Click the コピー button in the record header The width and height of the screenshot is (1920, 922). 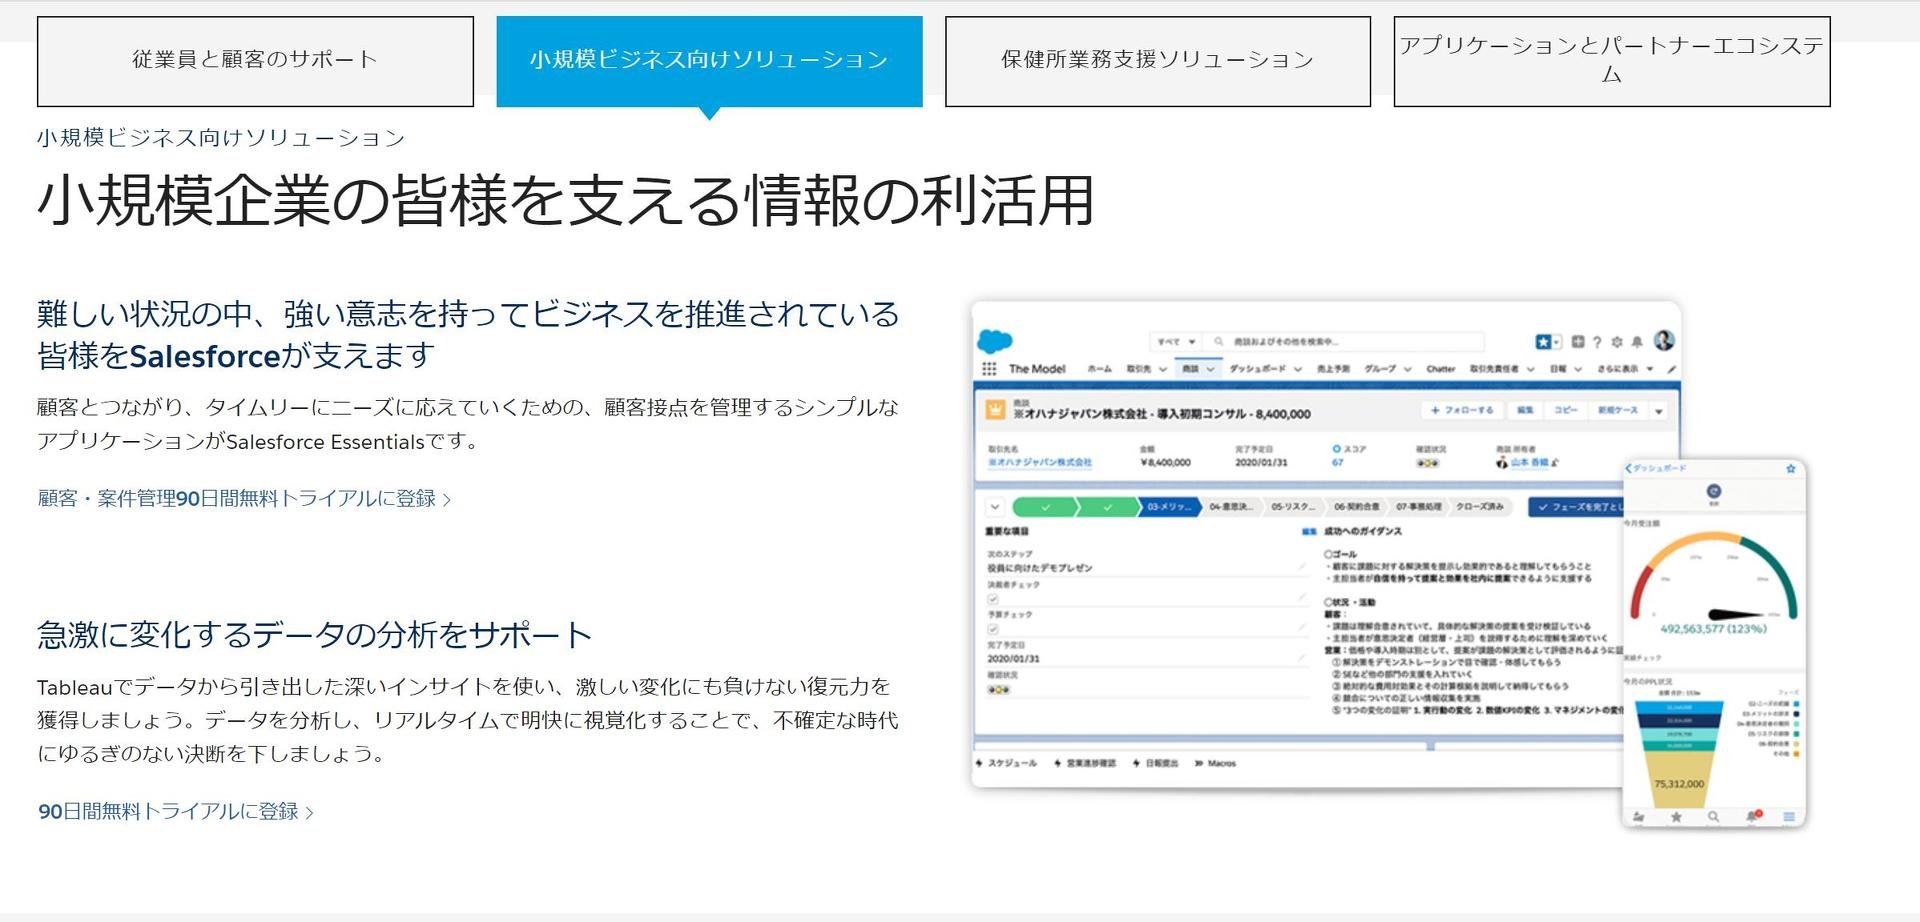pyautogui.click(x=1566, y=410)
